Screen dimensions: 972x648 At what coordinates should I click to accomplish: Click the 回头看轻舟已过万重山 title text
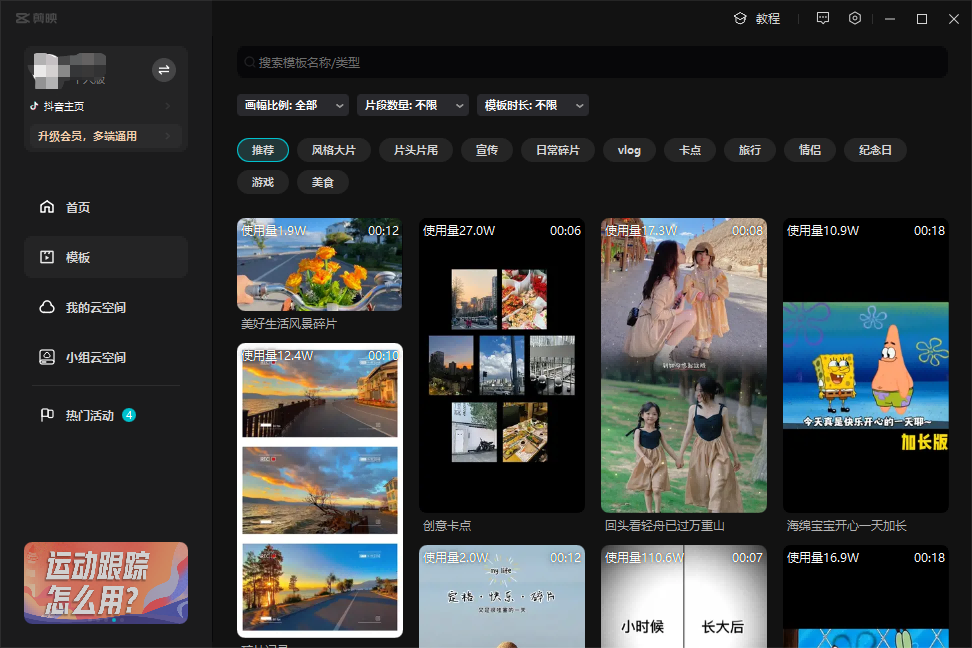pos(665,526)
